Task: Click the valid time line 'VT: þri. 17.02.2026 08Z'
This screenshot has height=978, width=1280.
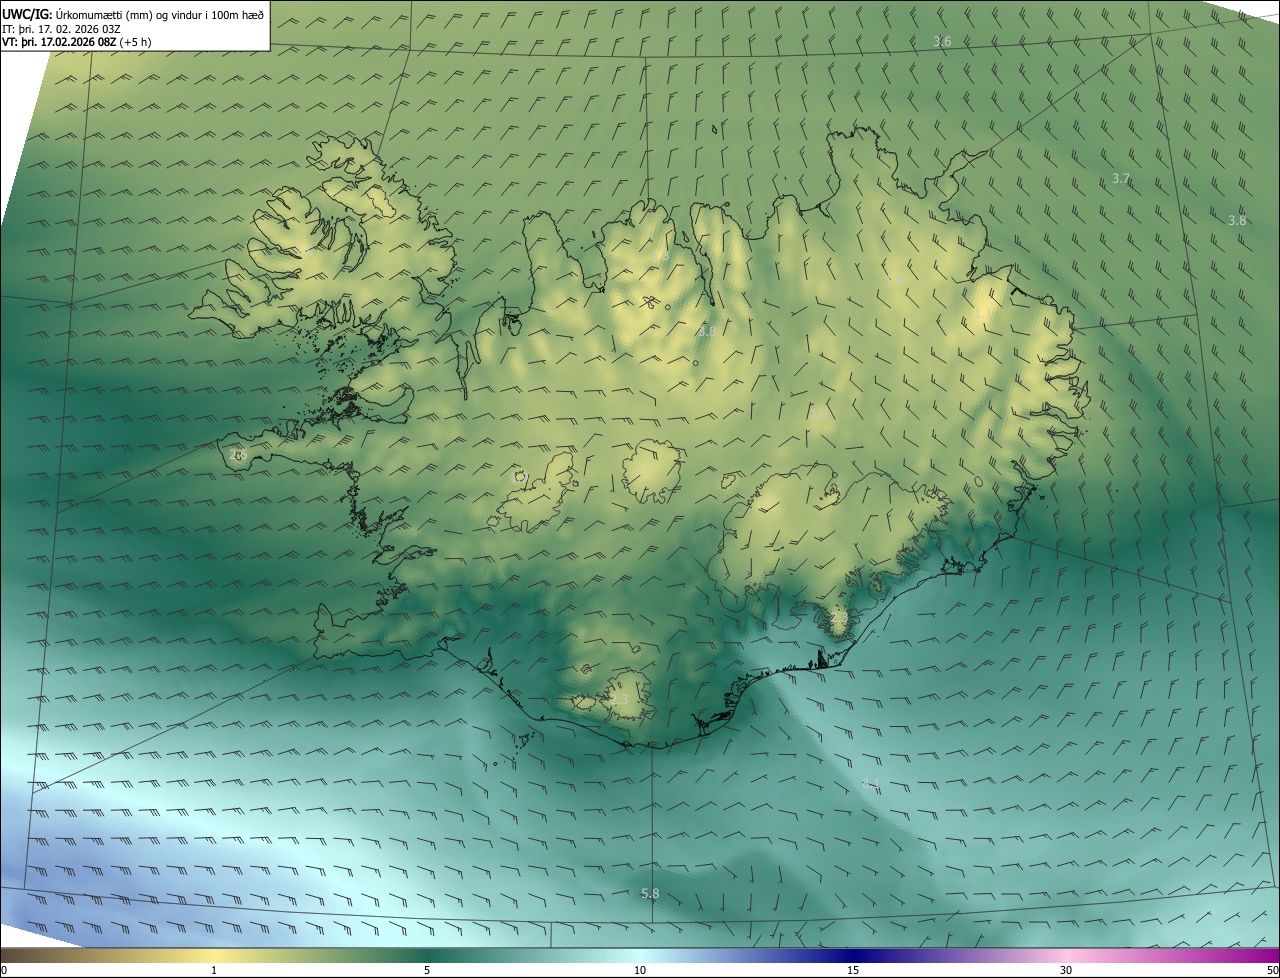Action: 58,42
